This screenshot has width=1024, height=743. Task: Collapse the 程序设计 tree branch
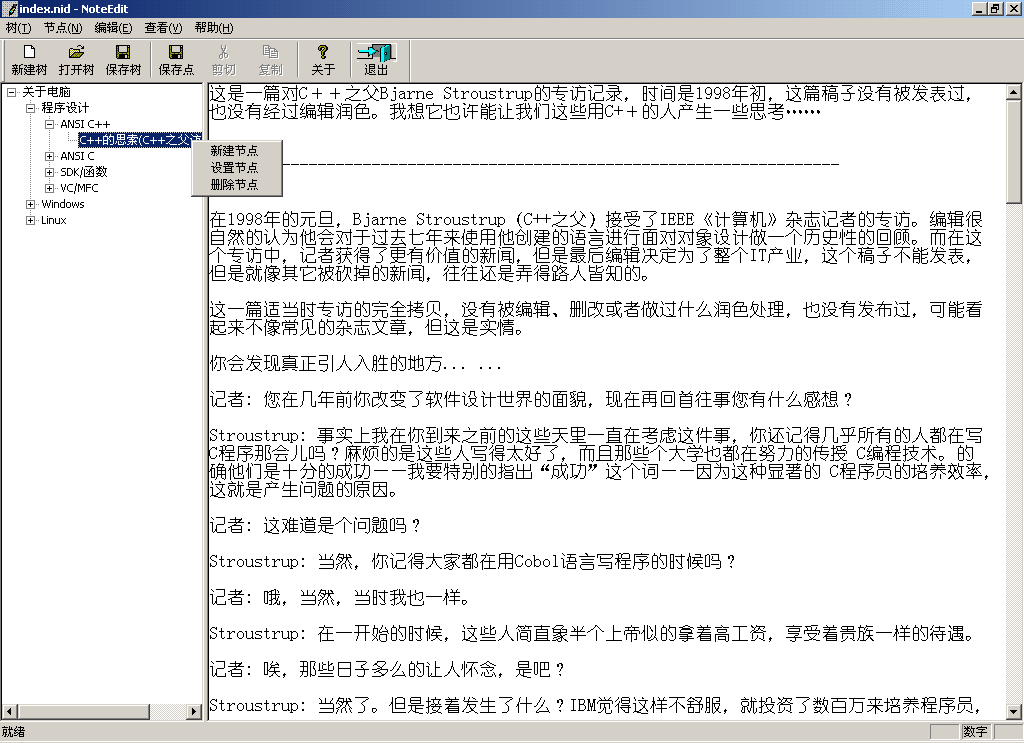(31, 108)
